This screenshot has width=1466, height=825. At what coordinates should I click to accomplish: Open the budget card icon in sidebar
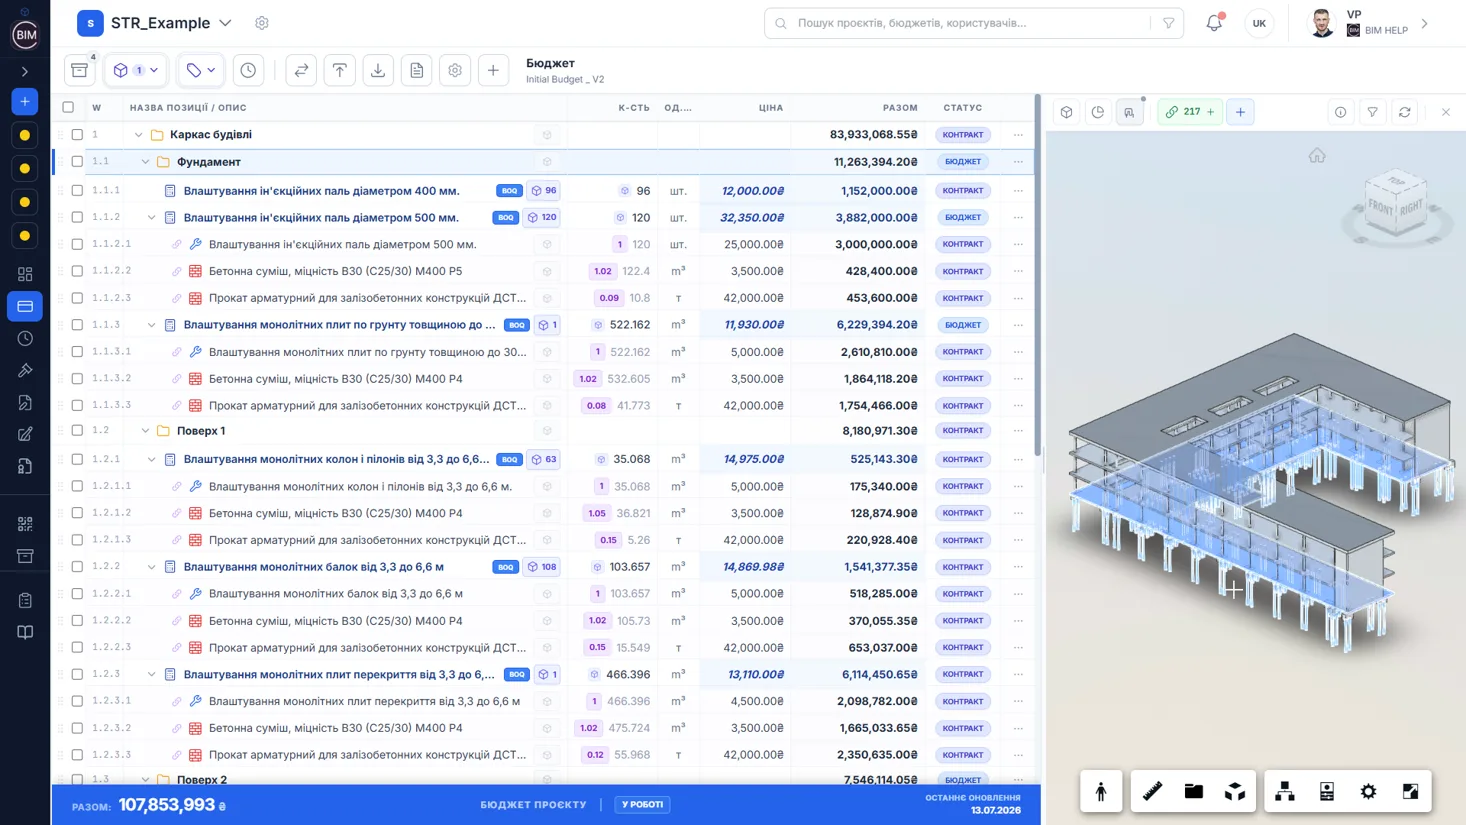click(x=25, y=306)
